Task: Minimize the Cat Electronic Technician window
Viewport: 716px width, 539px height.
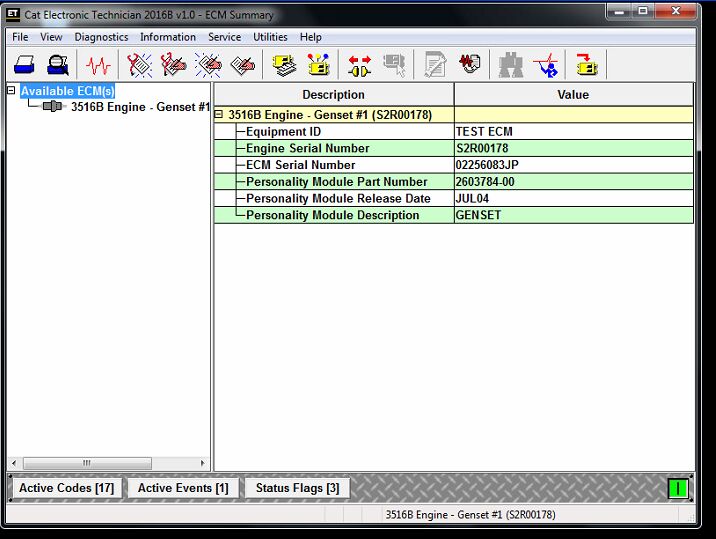Action: pos(619,11)
